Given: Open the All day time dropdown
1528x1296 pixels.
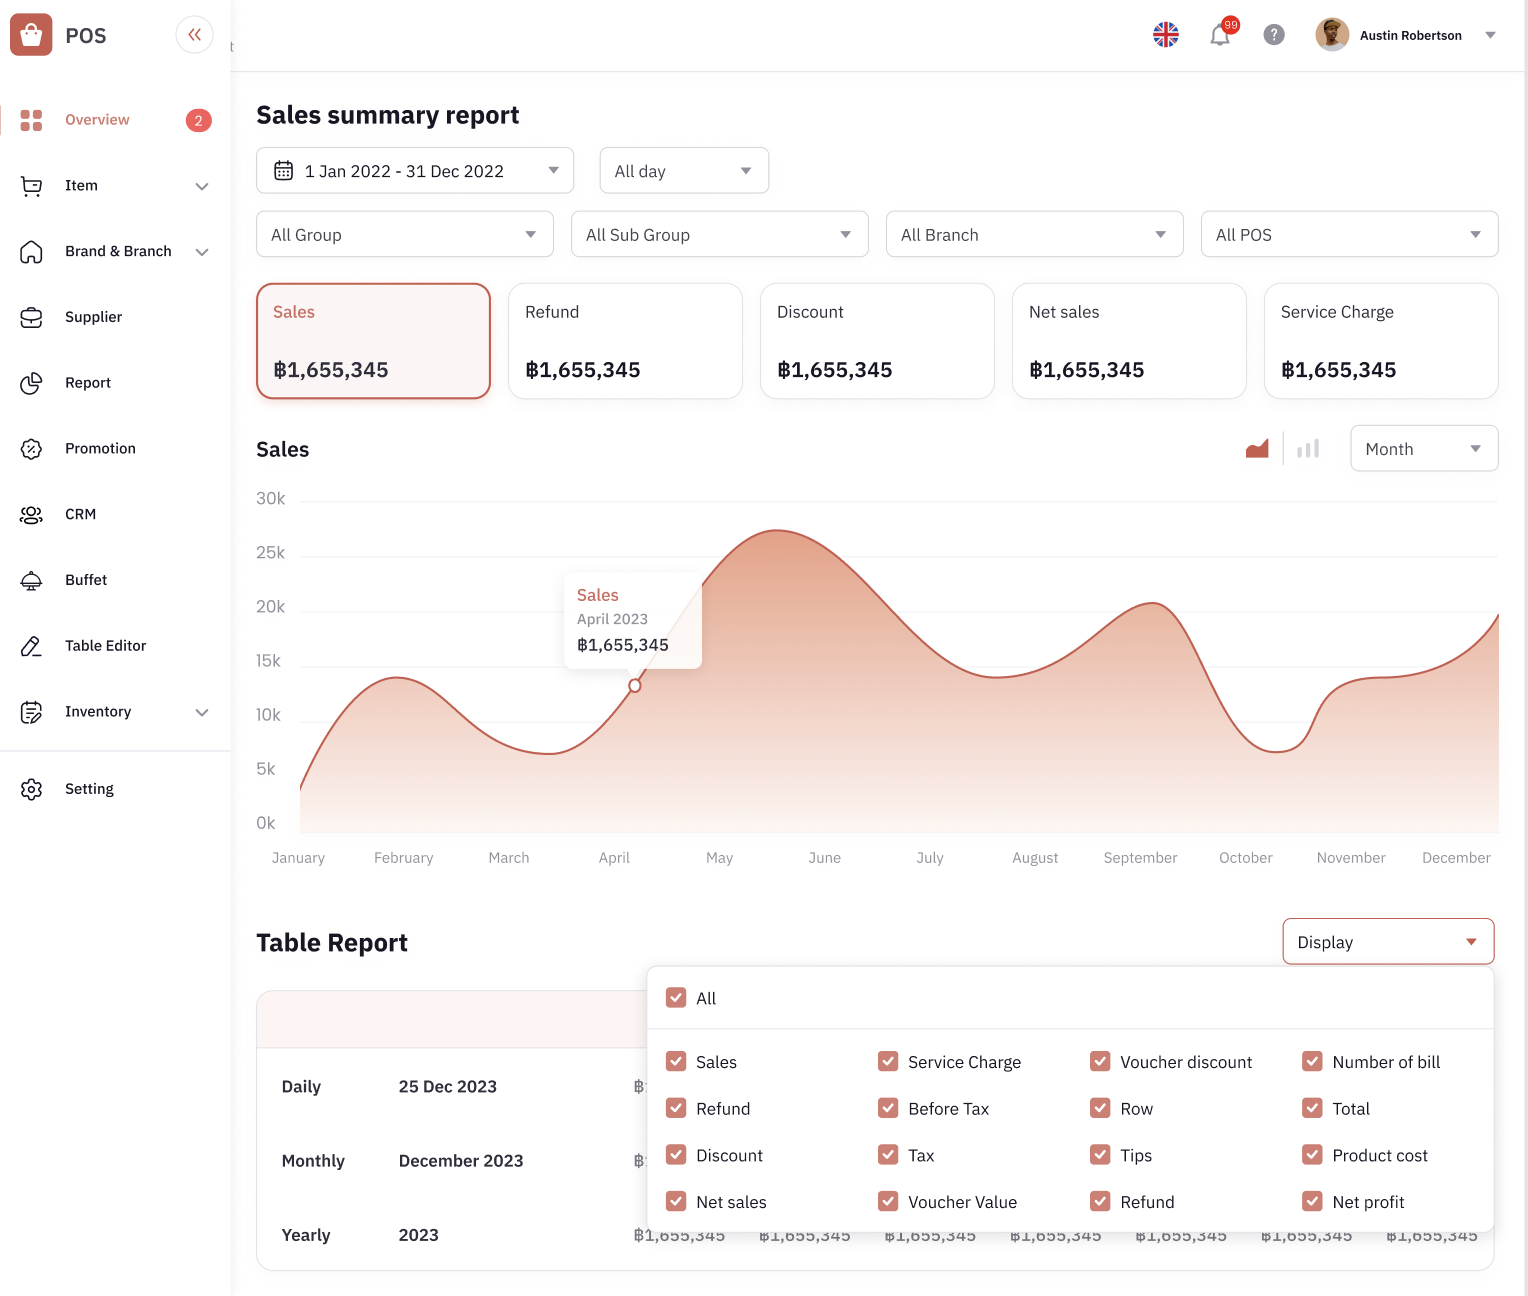Looking at the screenshot, I should pyautogui.click(x=684, y=171).
